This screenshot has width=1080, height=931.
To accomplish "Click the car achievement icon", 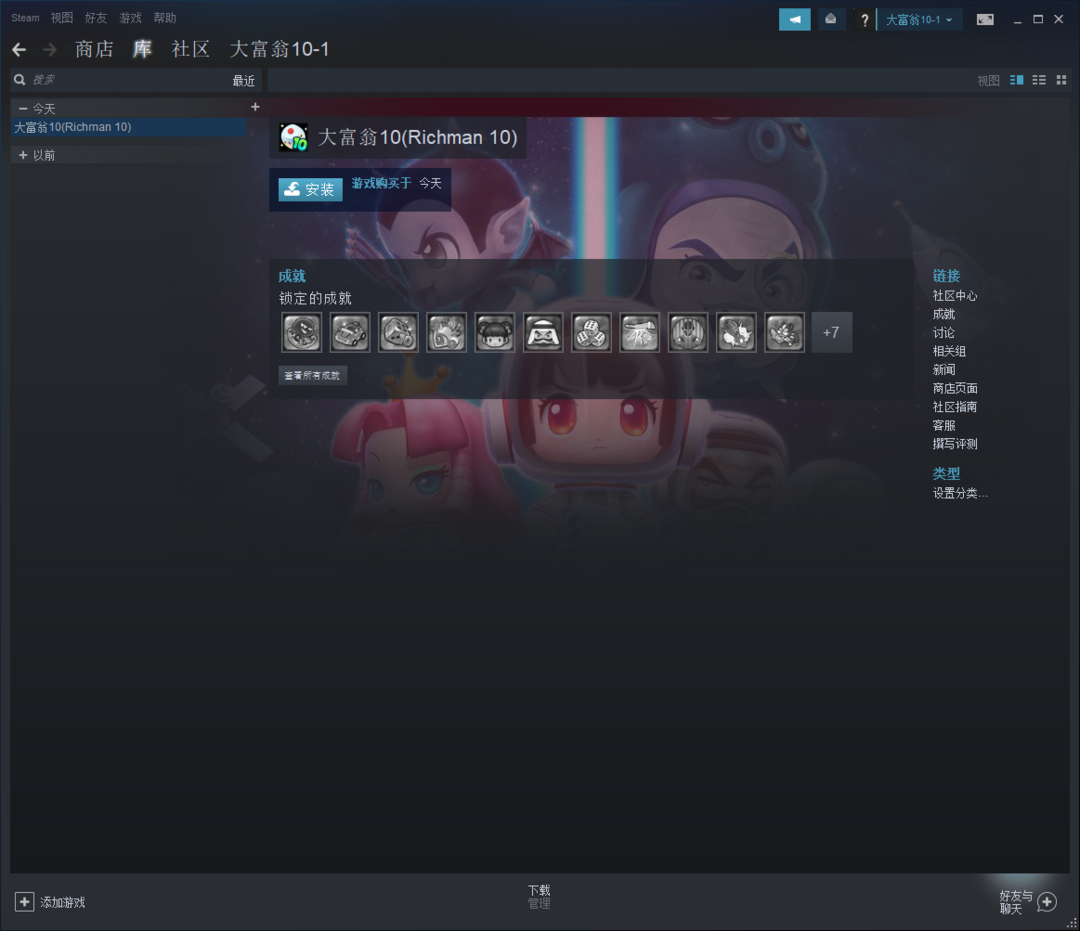I will click(x=350, y=332).
